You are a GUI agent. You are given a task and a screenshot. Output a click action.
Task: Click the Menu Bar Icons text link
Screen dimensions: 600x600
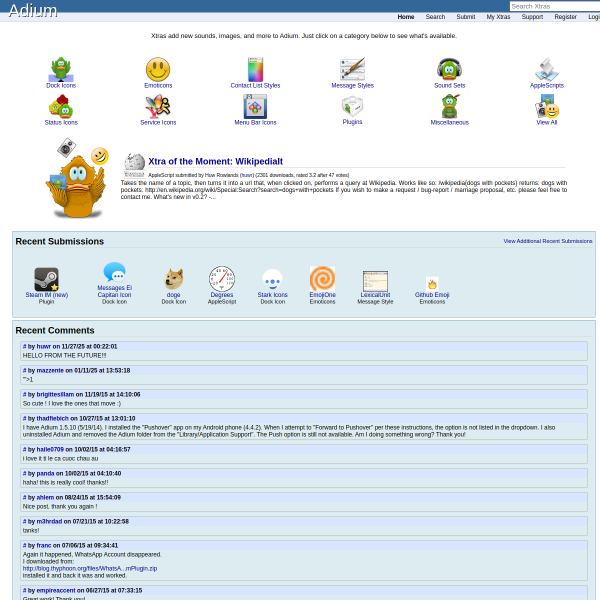tap(255, 122)
